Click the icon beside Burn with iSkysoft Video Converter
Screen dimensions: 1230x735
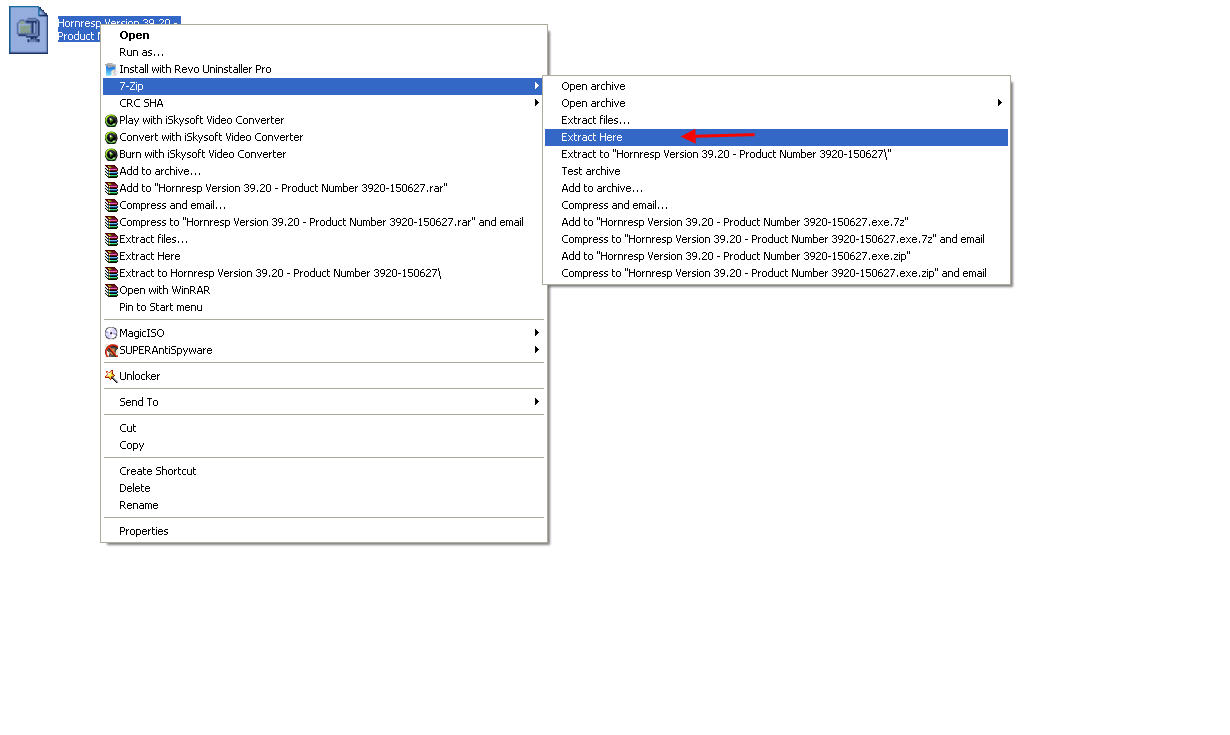coord(111,154)
